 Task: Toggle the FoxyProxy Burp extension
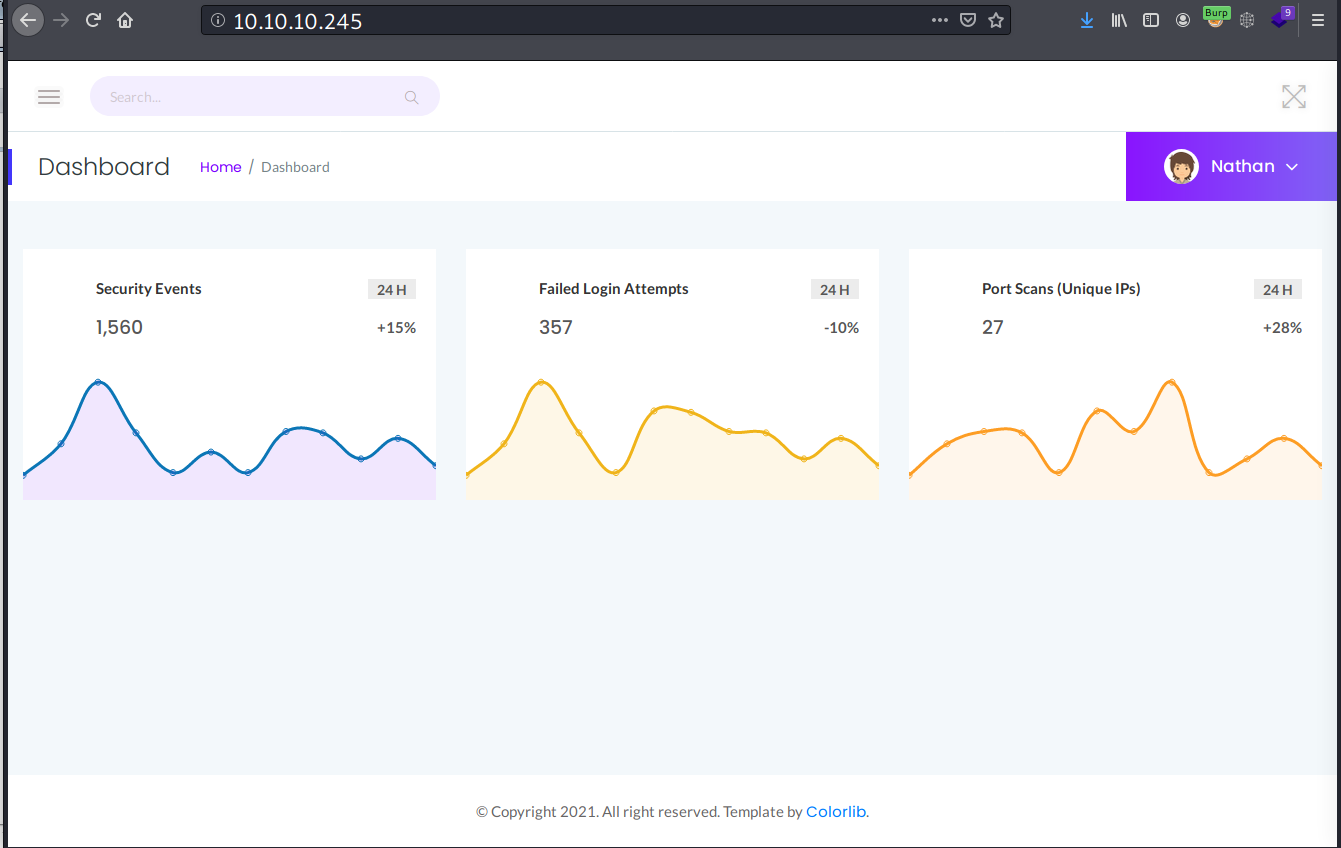tap(1215, 19)
